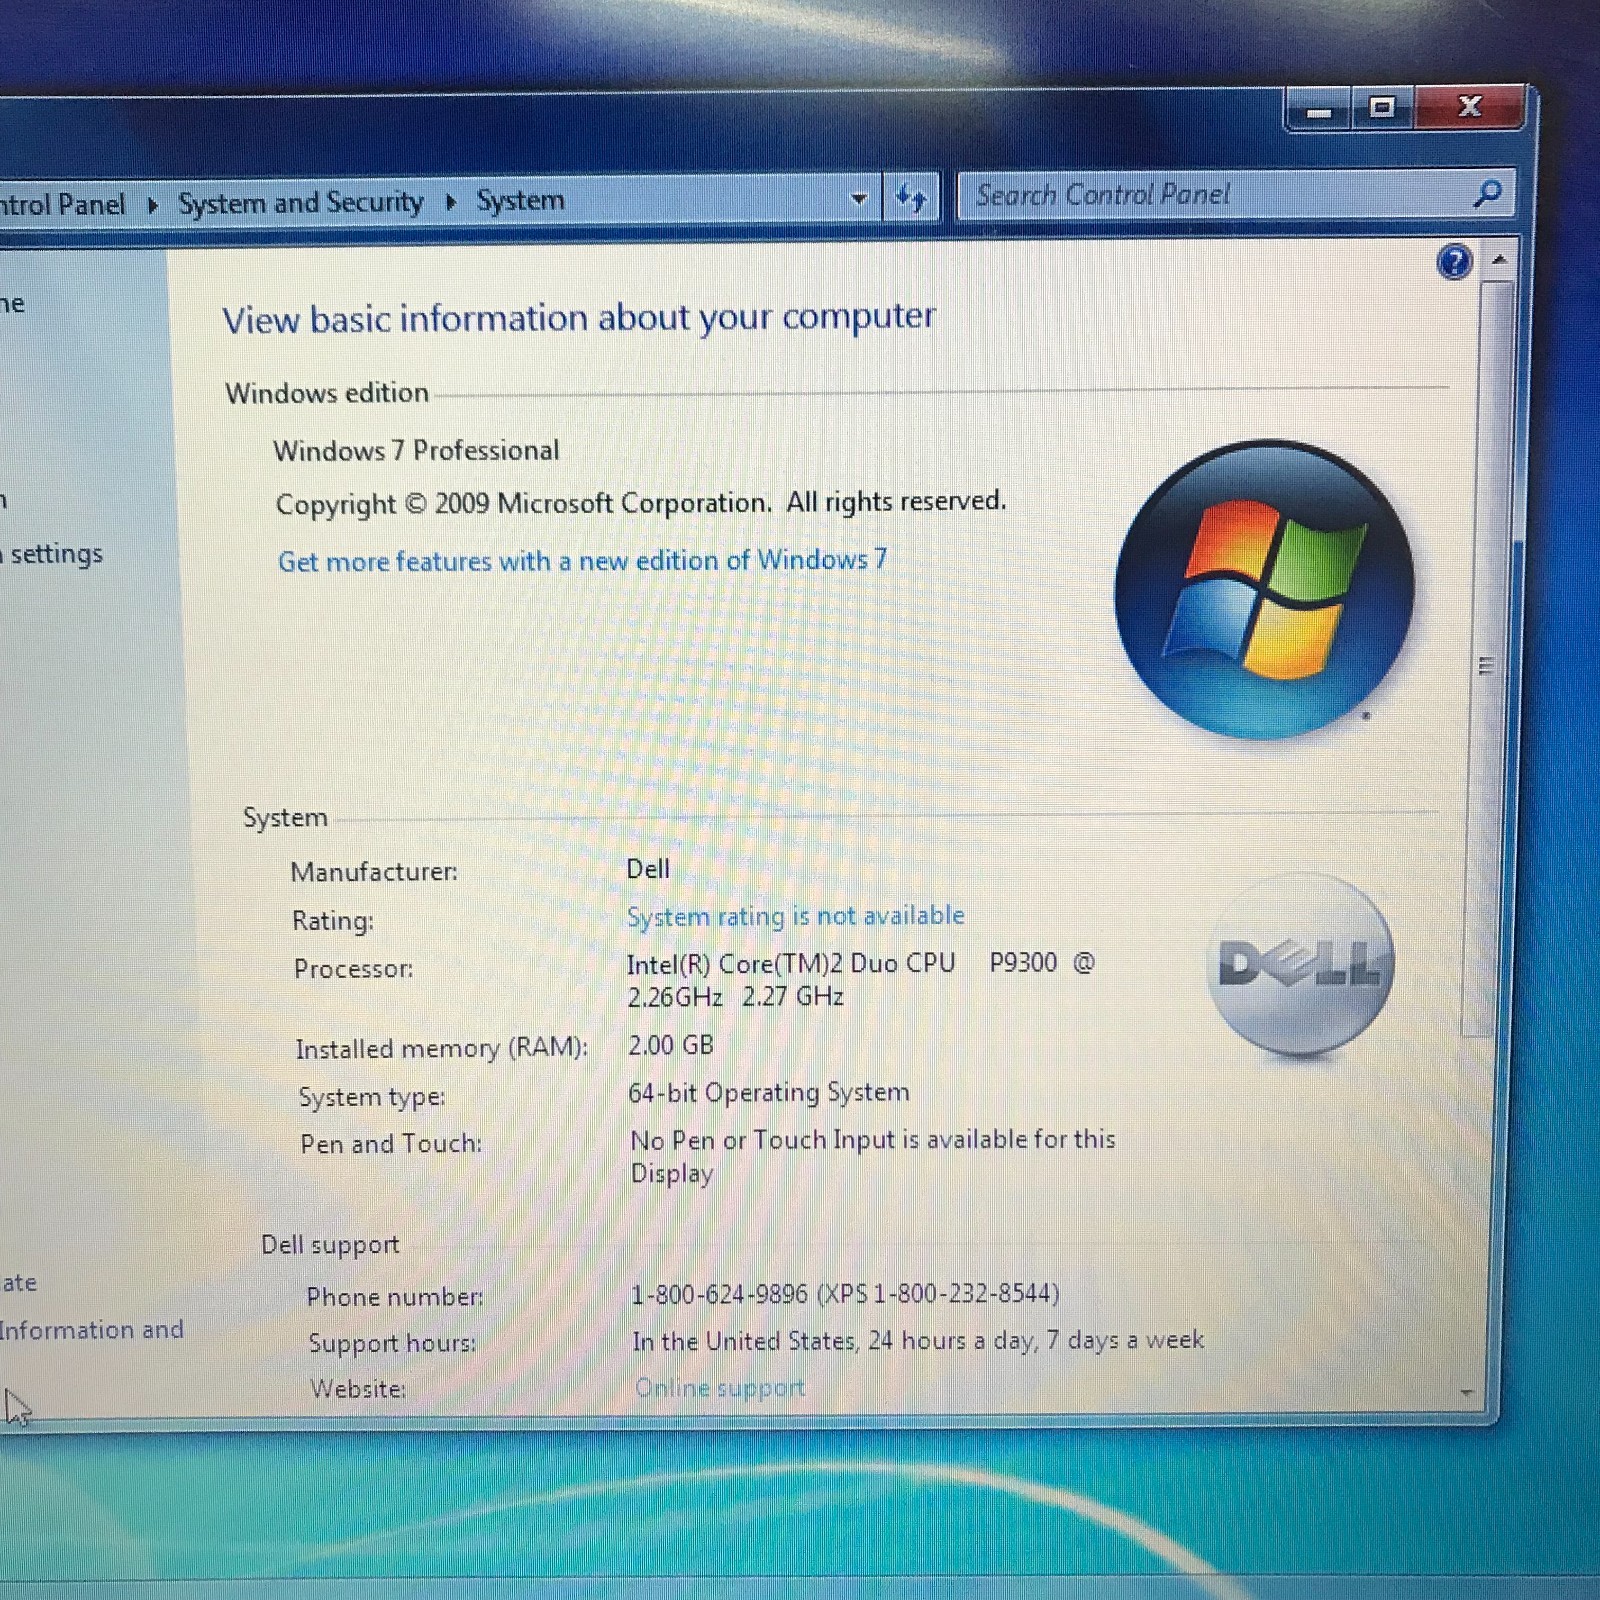Open address bar history dropdown arrow
Viewport: 1600px width, 1600px height.
click(858, 199)
